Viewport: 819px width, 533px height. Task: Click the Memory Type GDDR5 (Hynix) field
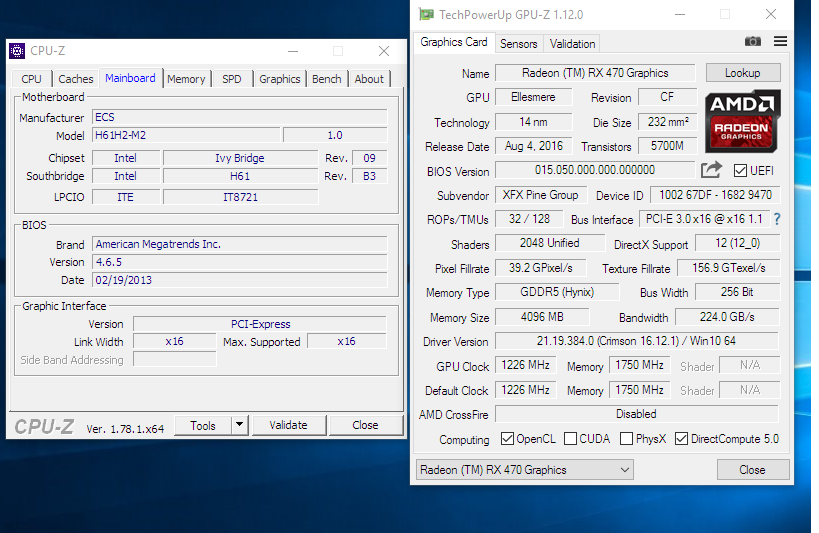click(x=557, y=292)
